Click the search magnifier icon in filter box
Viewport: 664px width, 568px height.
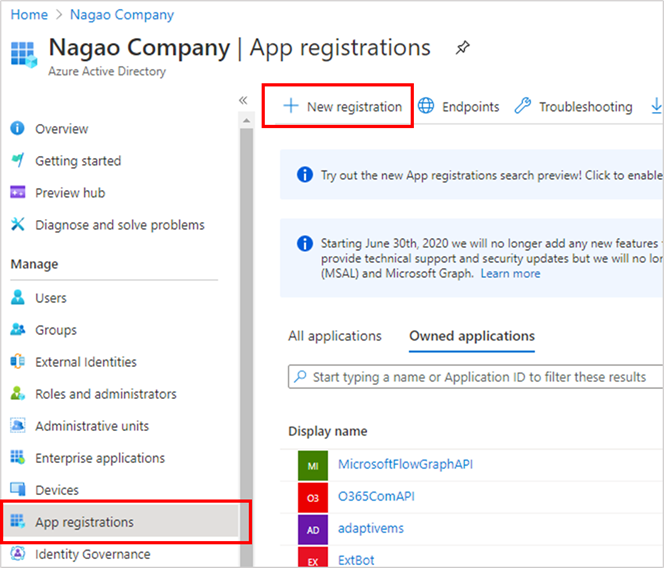click(x=300, y=376)
